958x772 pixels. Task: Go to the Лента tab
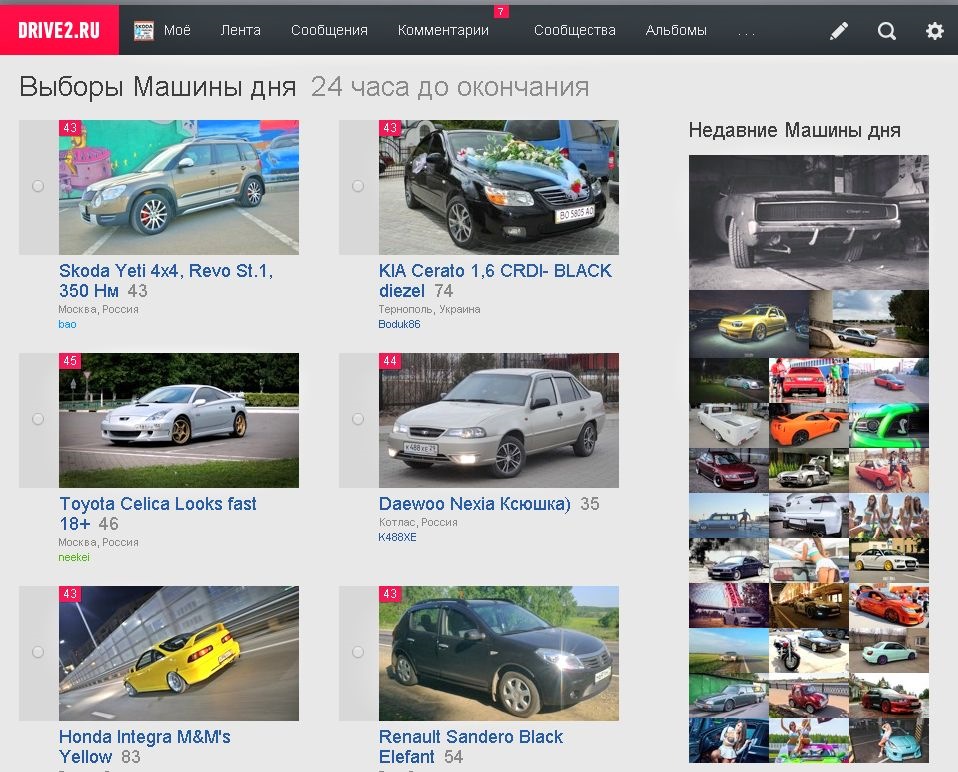click(240, 31)
